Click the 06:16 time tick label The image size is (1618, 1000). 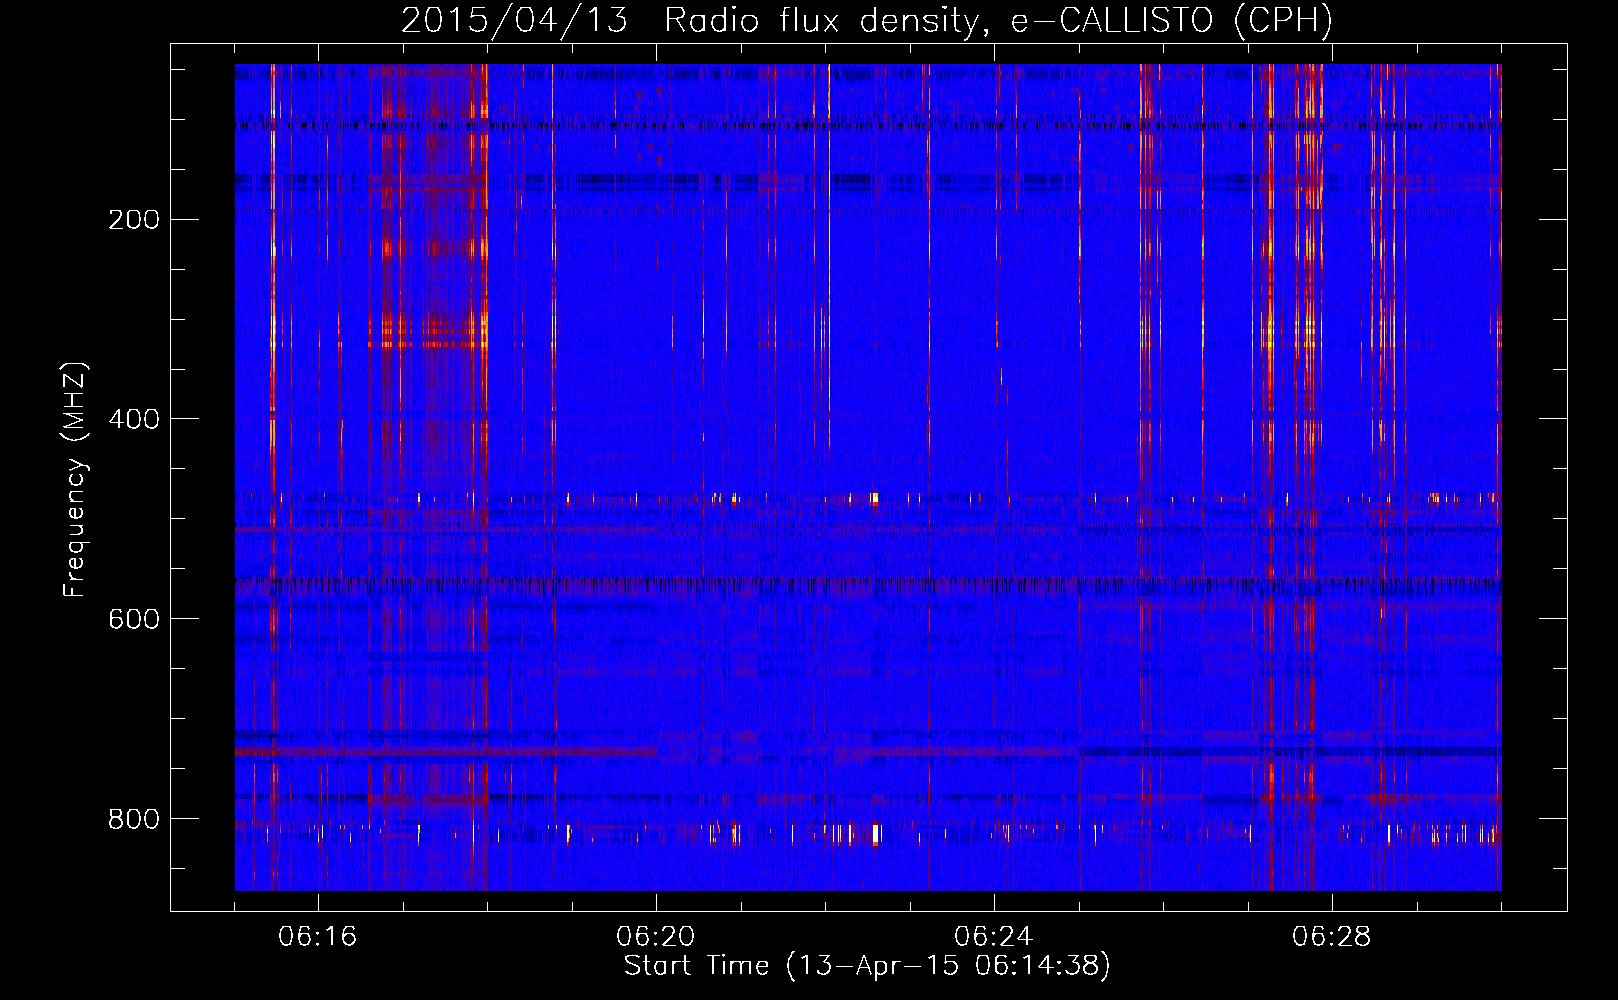tap(318, 937)
